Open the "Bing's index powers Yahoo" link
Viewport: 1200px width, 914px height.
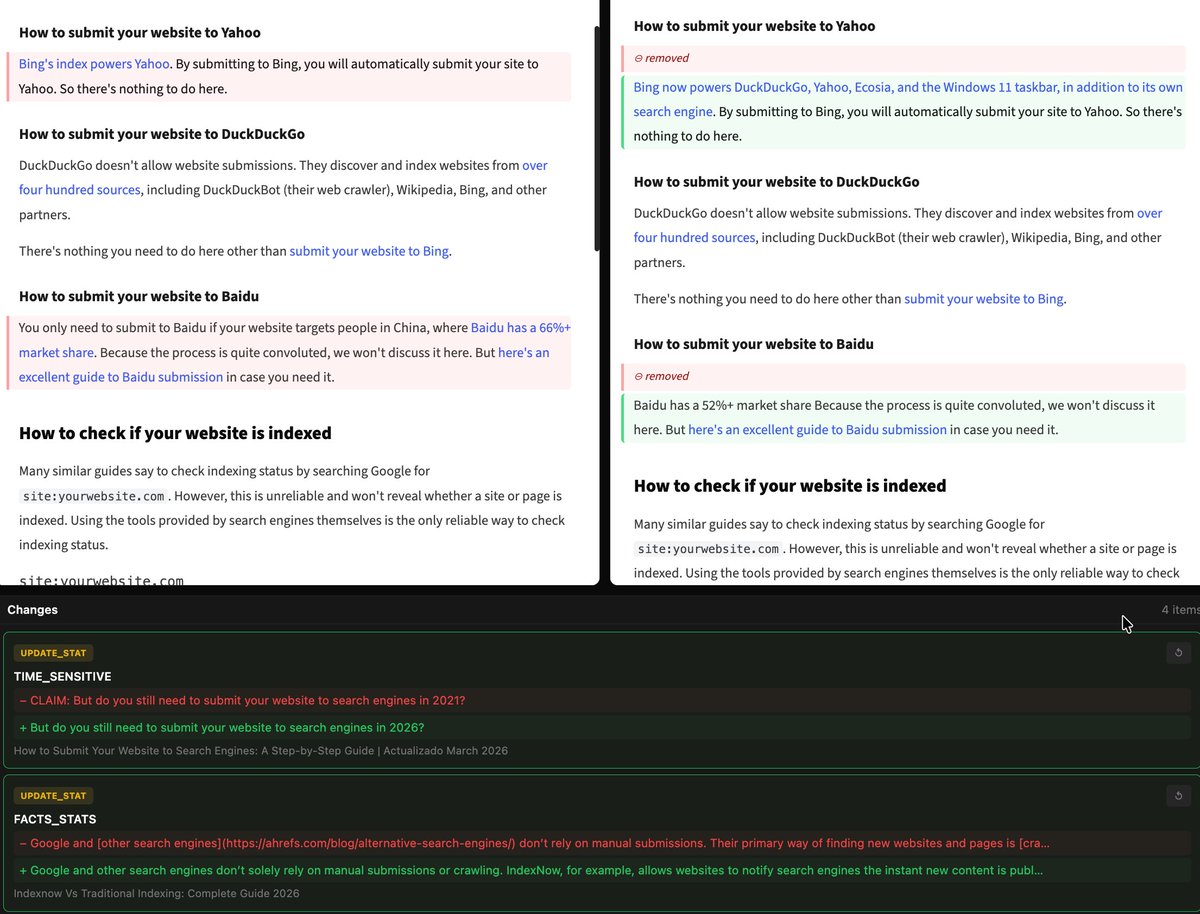click(94, 64)
